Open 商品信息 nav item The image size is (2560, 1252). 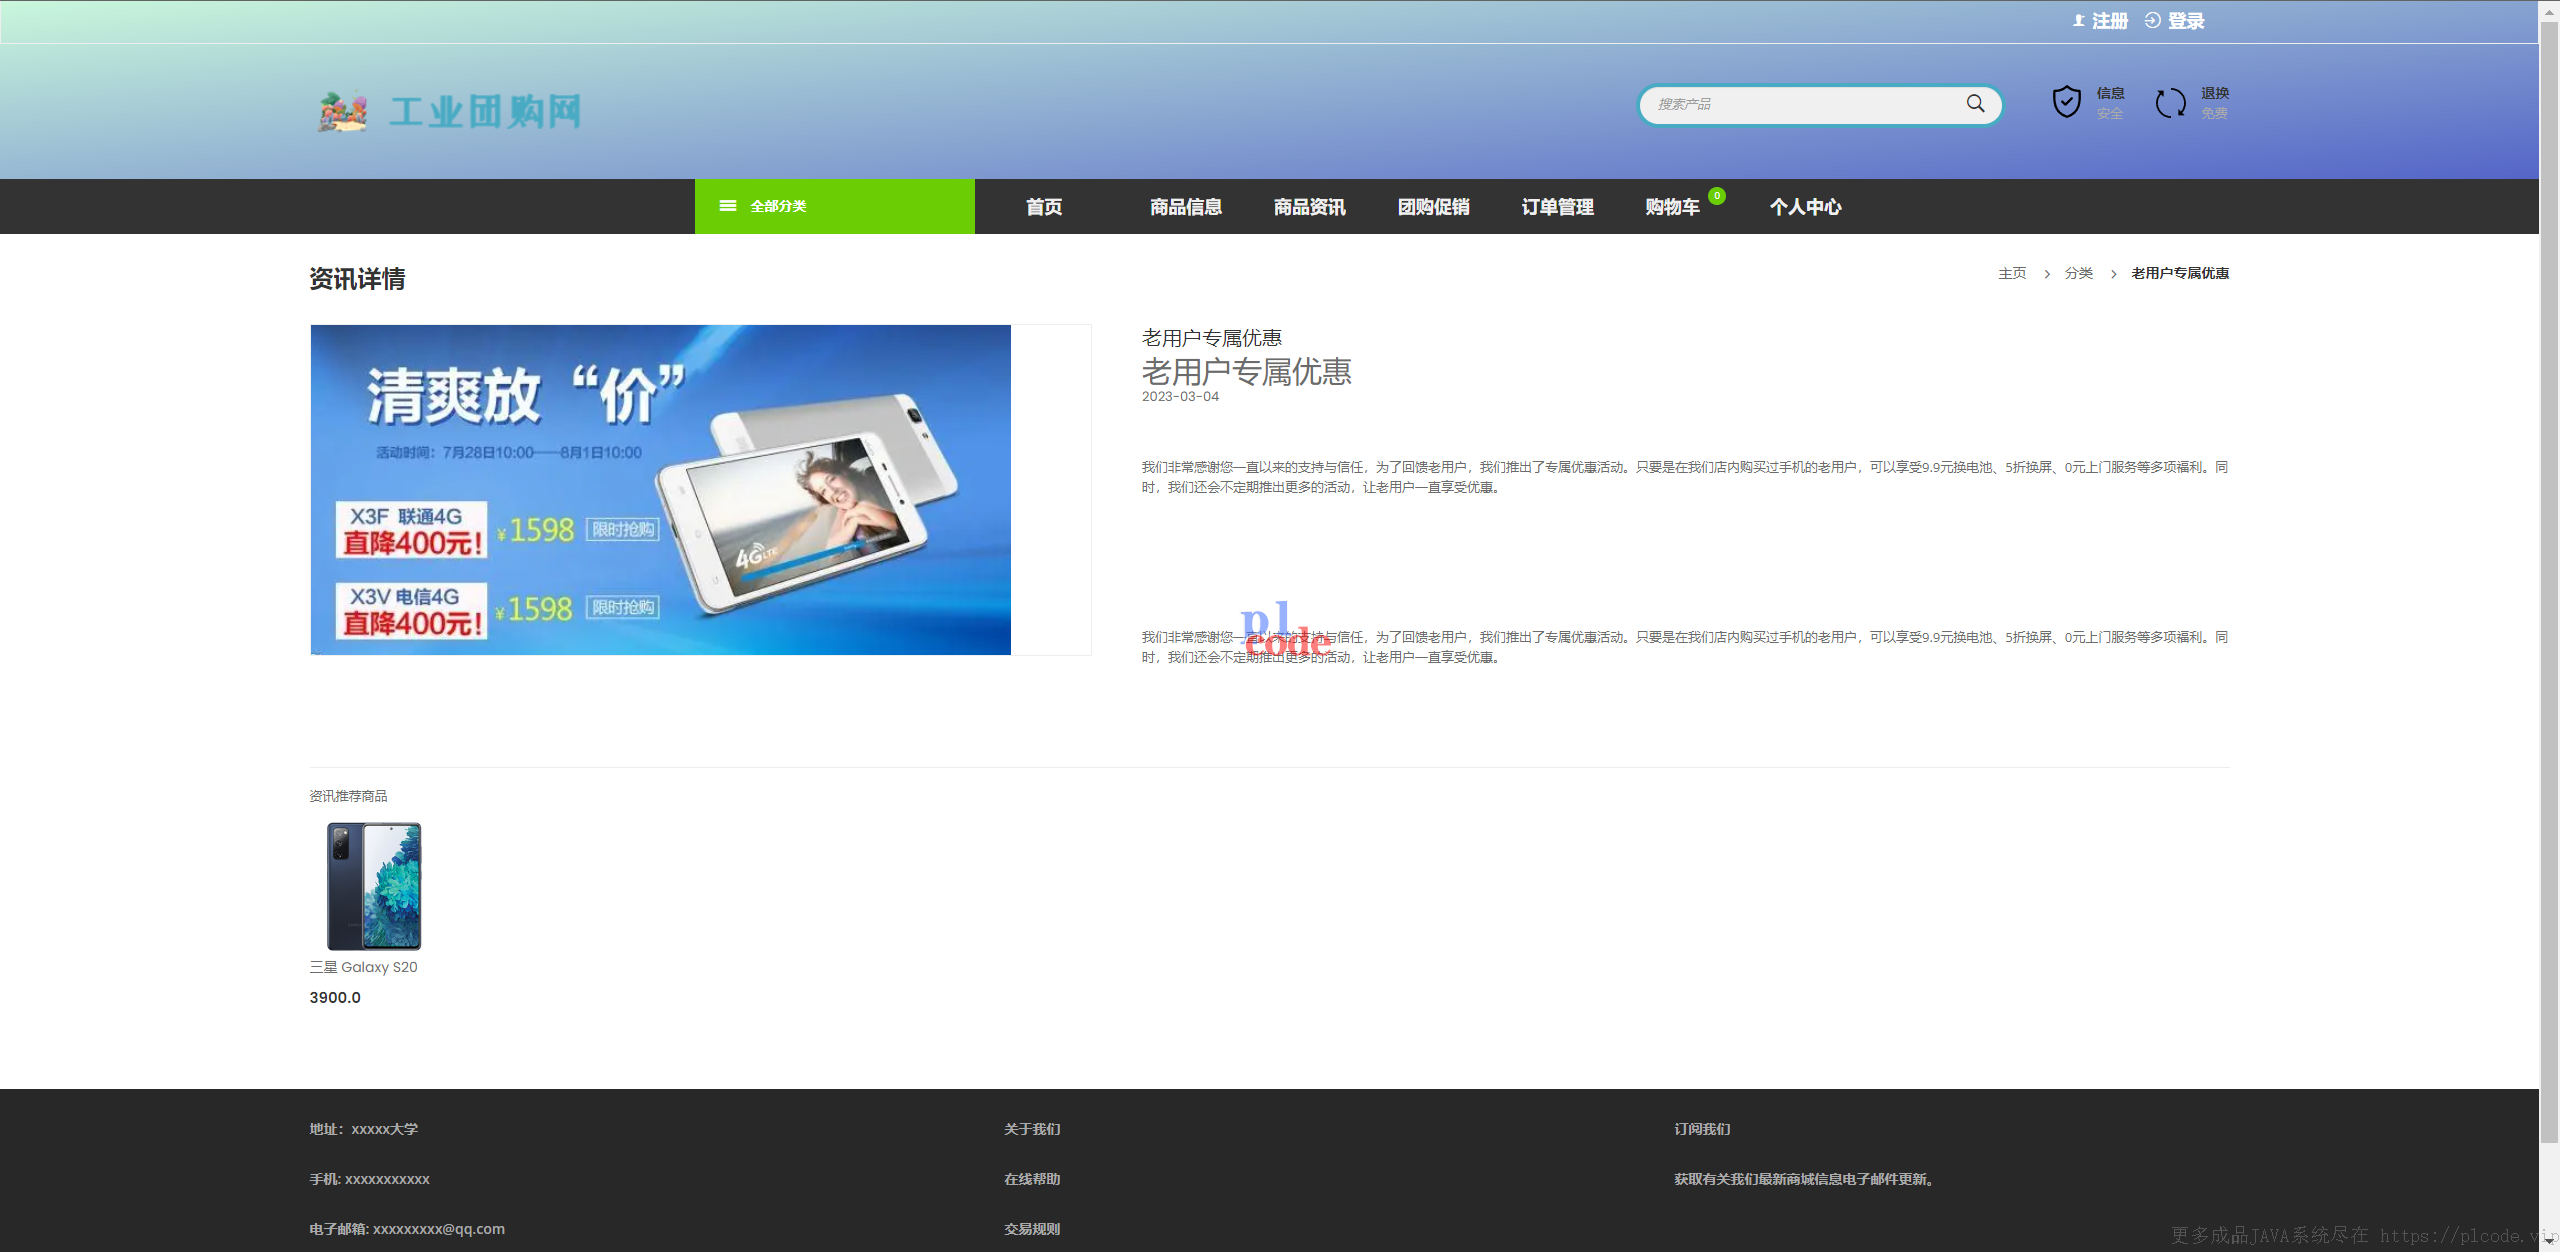(1186, 207)
